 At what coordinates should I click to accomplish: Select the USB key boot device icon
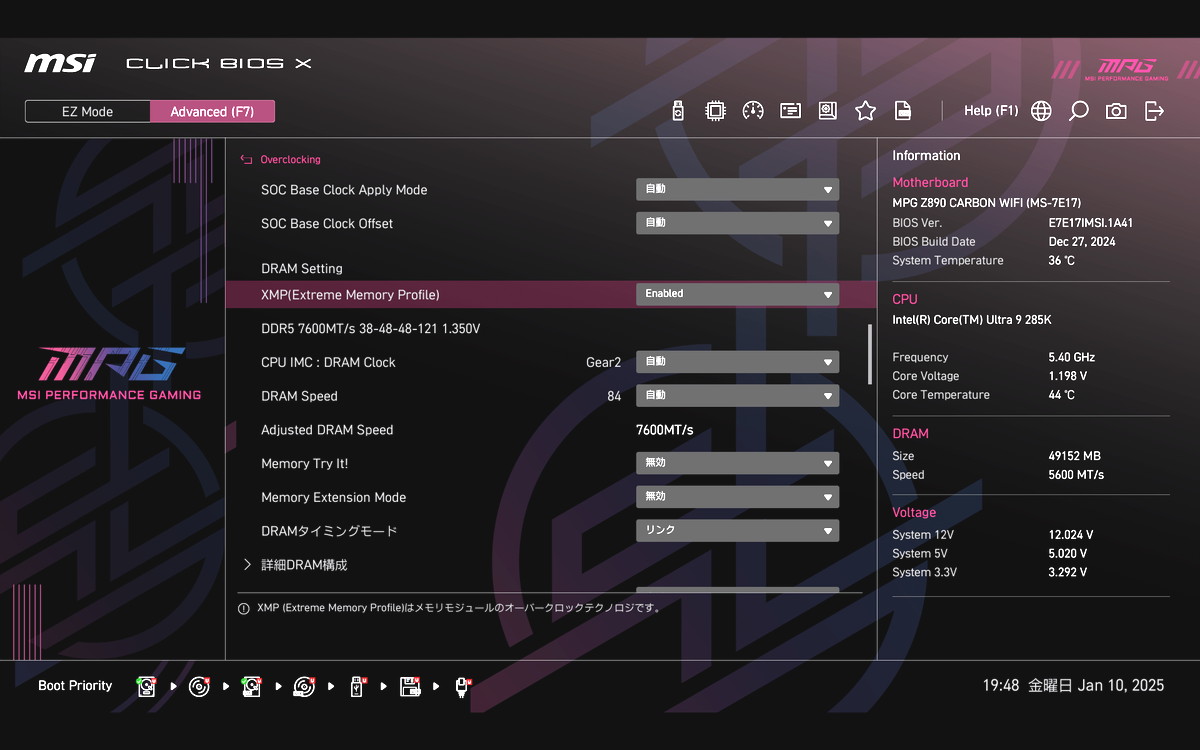[357, 686]
